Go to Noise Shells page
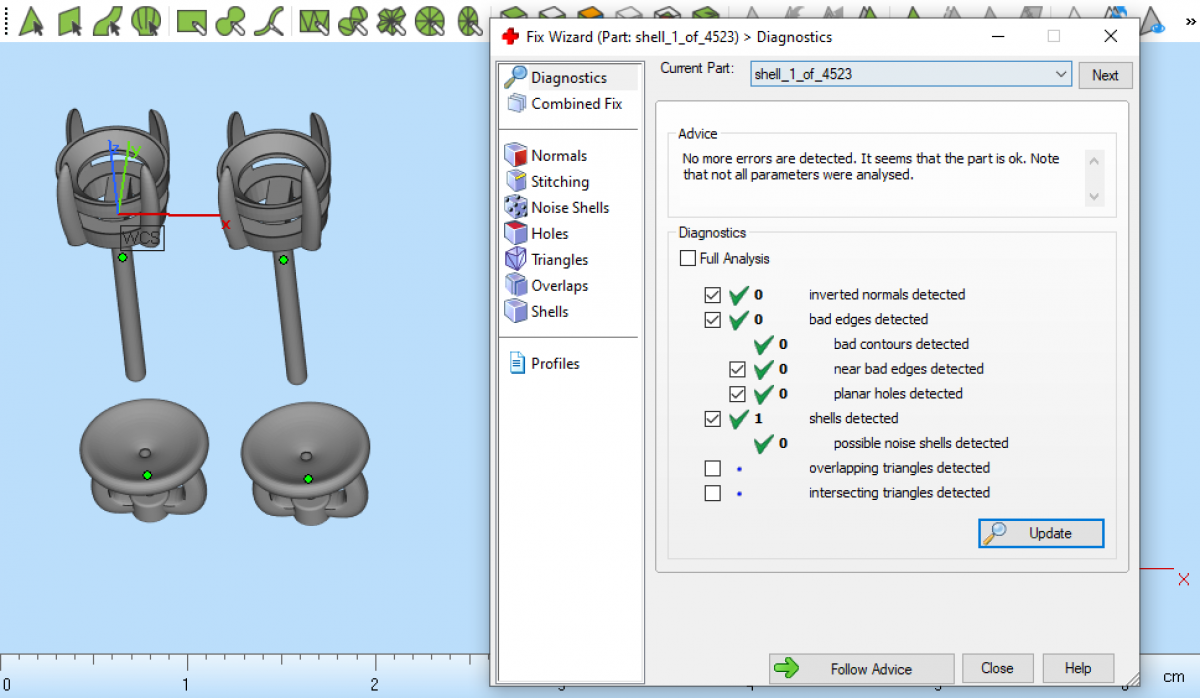1200x698 pixels. 569,208
